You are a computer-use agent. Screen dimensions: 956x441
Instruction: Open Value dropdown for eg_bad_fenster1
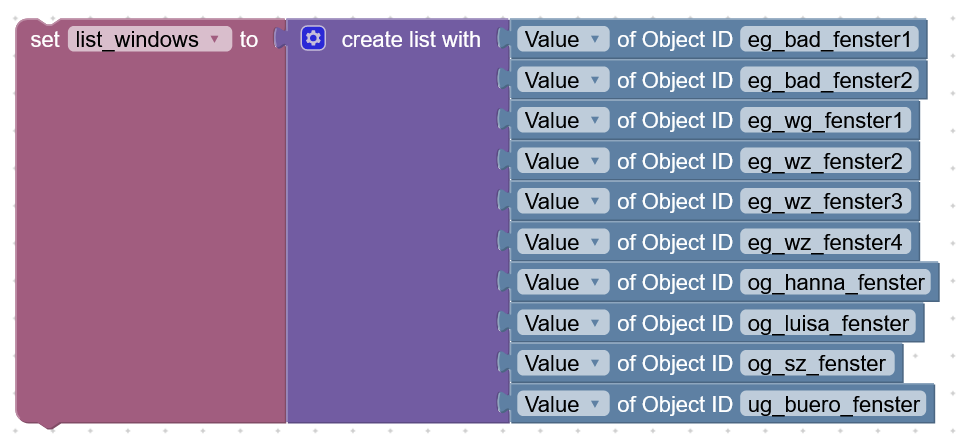(x=563, y=40)
